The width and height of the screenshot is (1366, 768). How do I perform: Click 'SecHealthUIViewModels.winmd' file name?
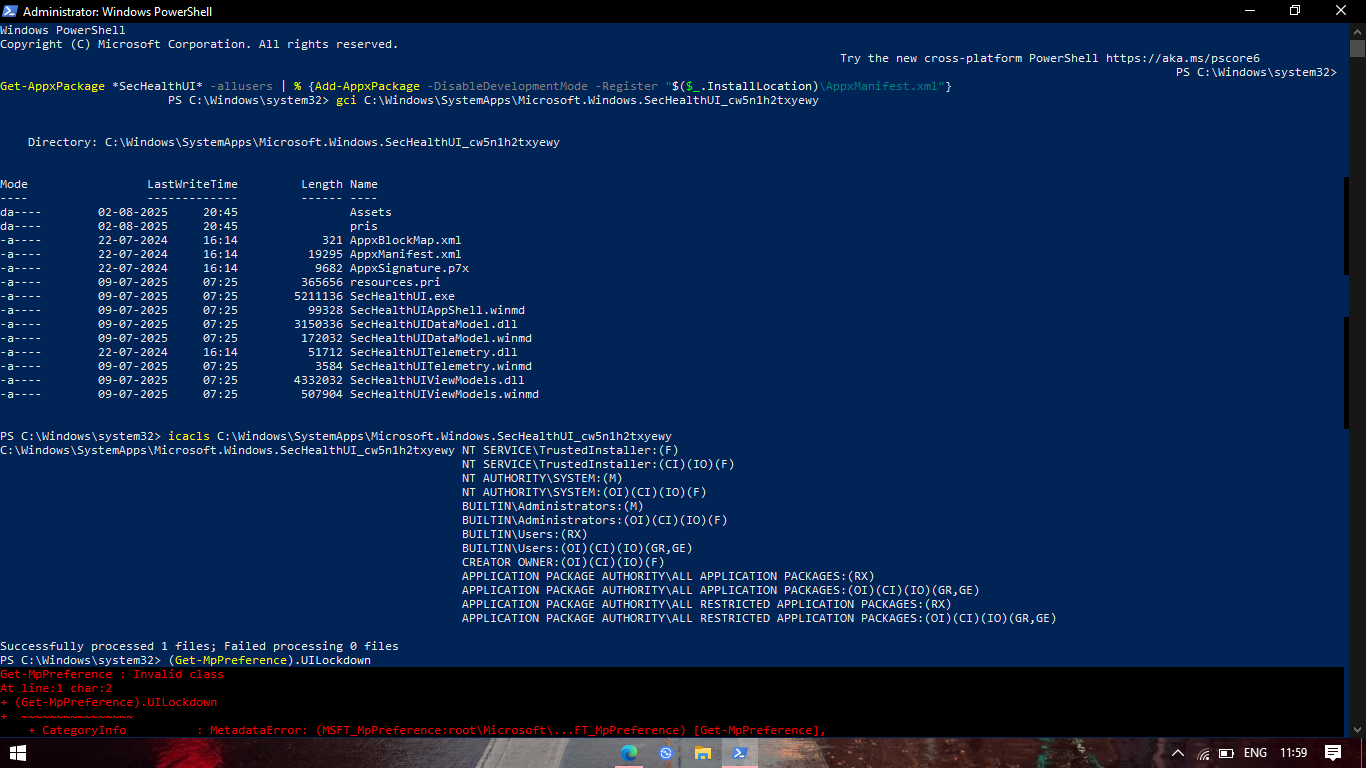444,394
